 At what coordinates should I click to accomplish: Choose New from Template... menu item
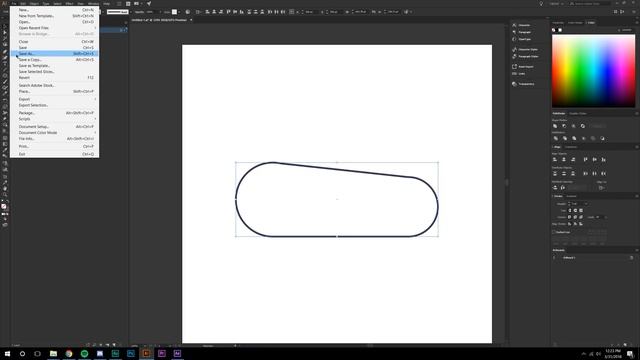coord(54,16)
